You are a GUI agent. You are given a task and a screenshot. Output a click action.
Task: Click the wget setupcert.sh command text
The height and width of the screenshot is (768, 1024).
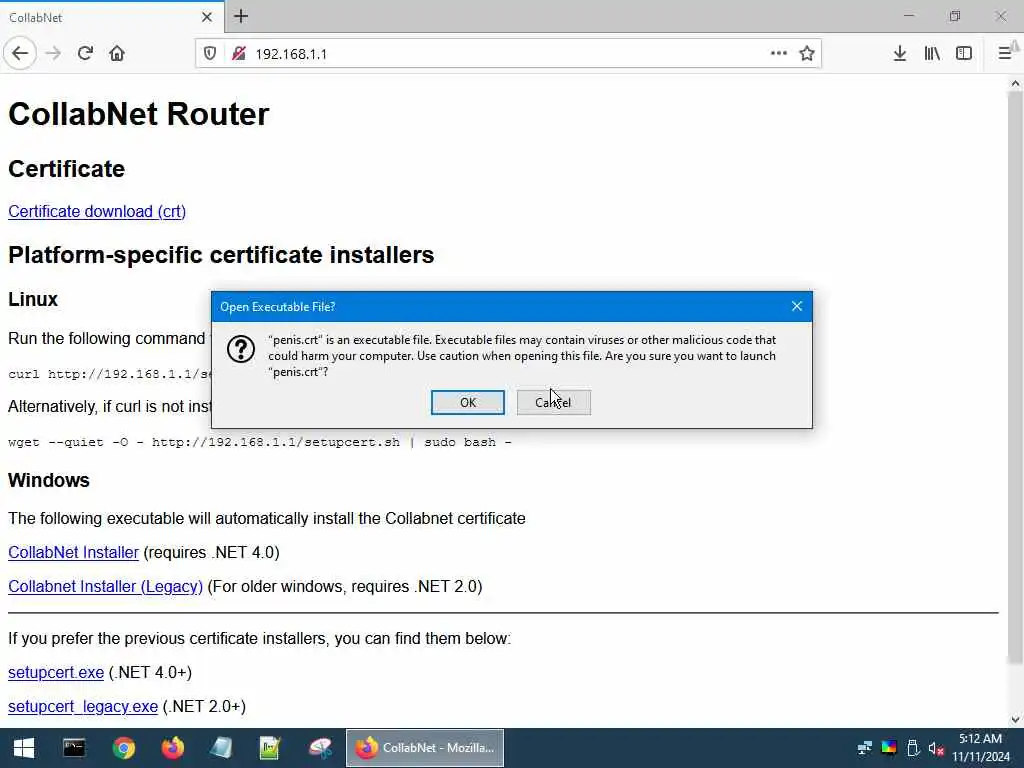259,442
